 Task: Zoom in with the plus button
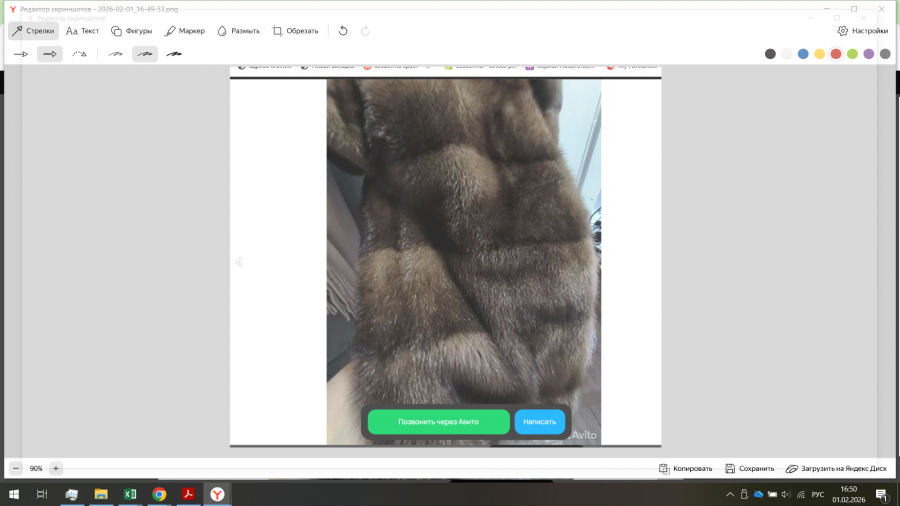pyautogui.click(x=56, y=468)
